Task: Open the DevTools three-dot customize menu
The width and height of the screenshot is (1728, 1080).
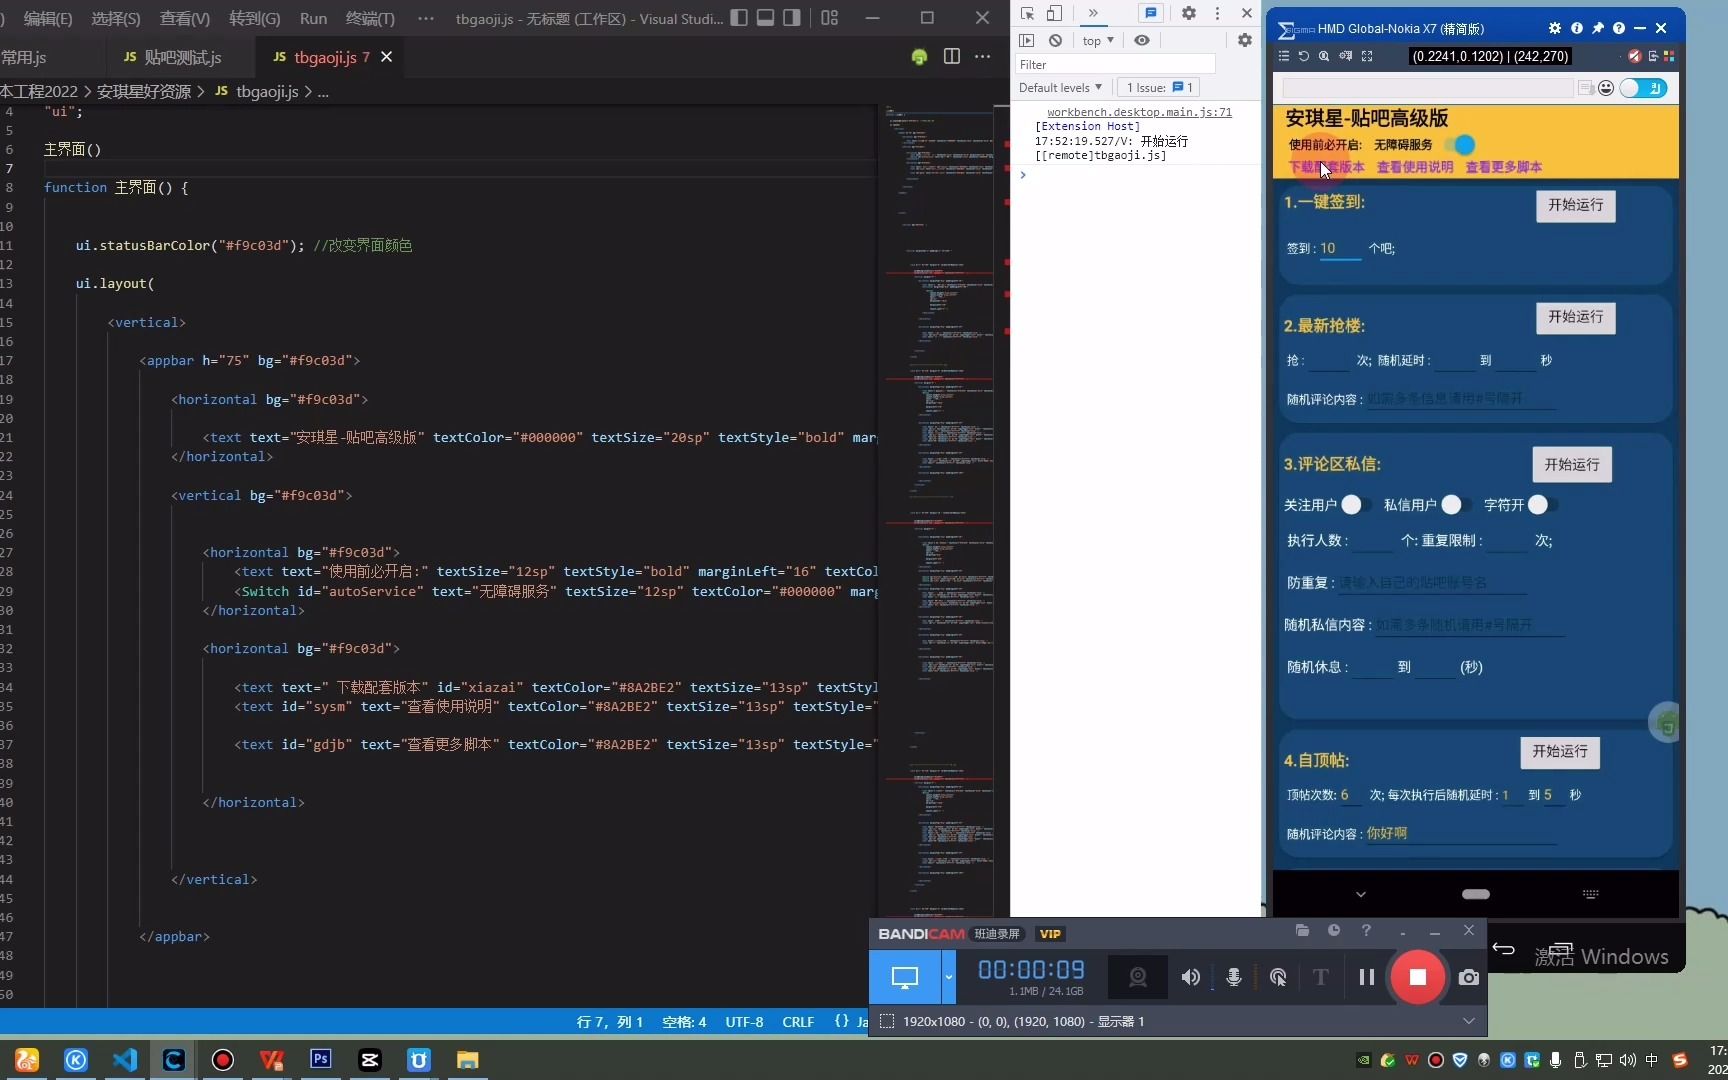Action: [x=1217, y=13]
